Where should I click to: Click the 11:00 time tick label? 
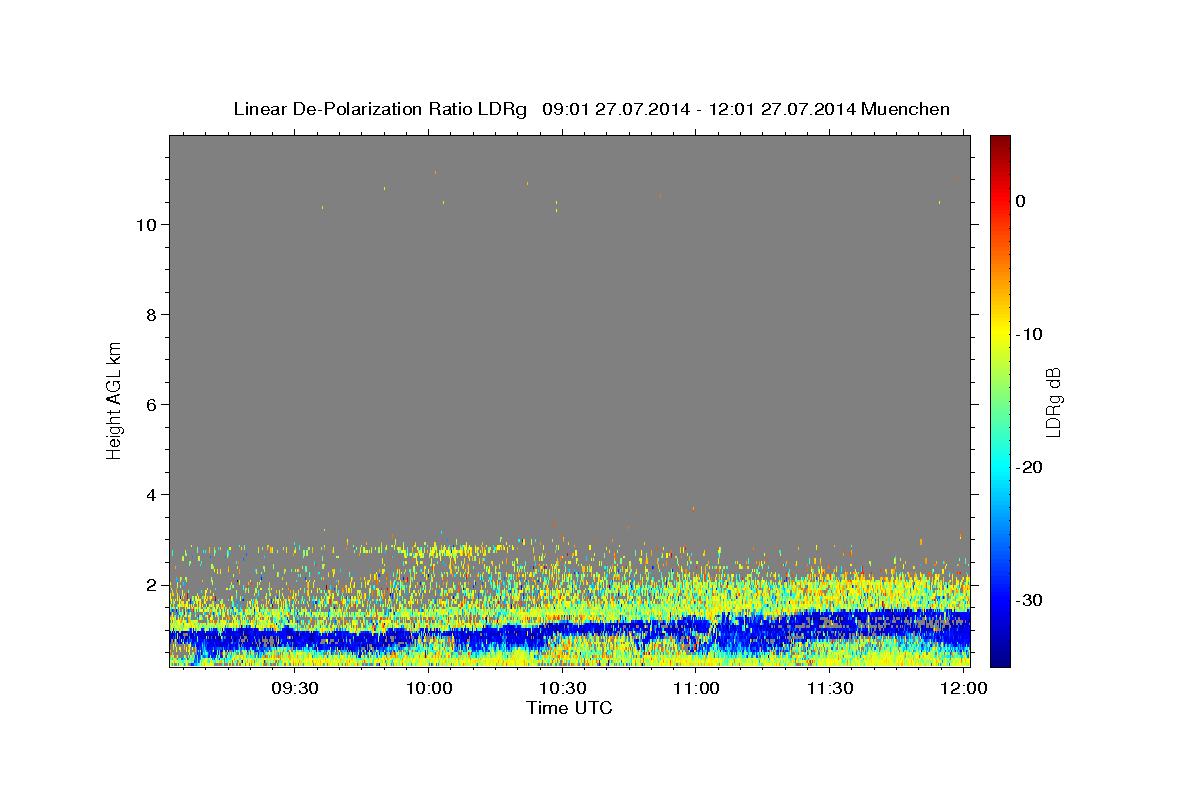click(x=696, y=688)
